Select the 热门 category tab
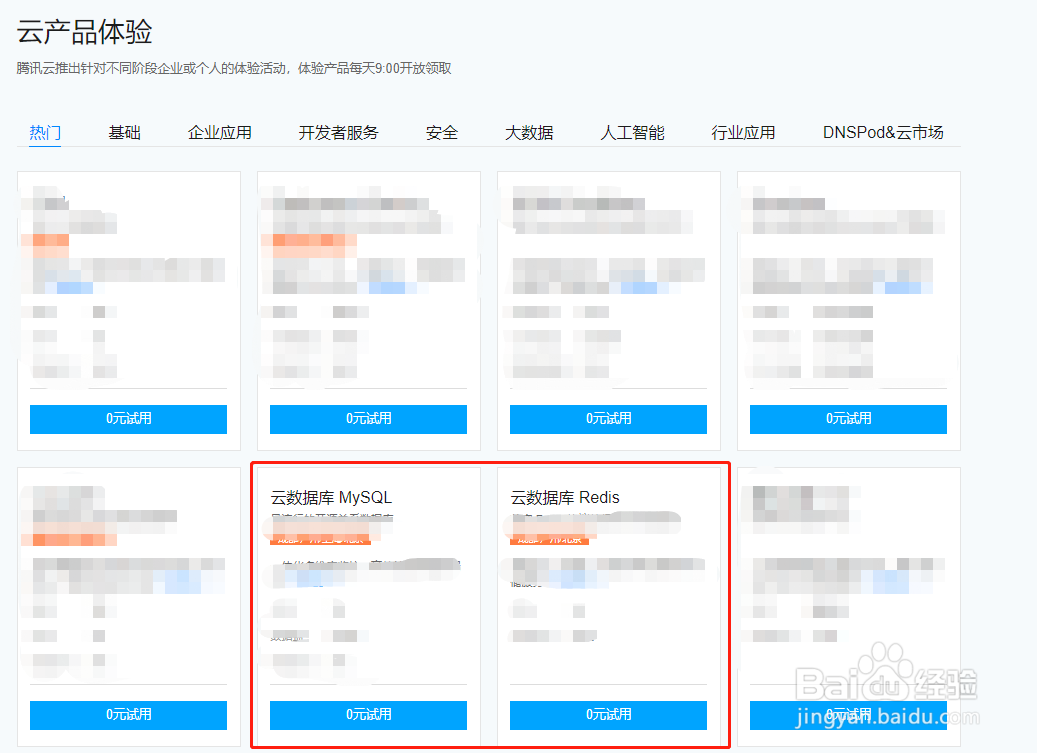The image size is (1037, 753). point(45,131)
